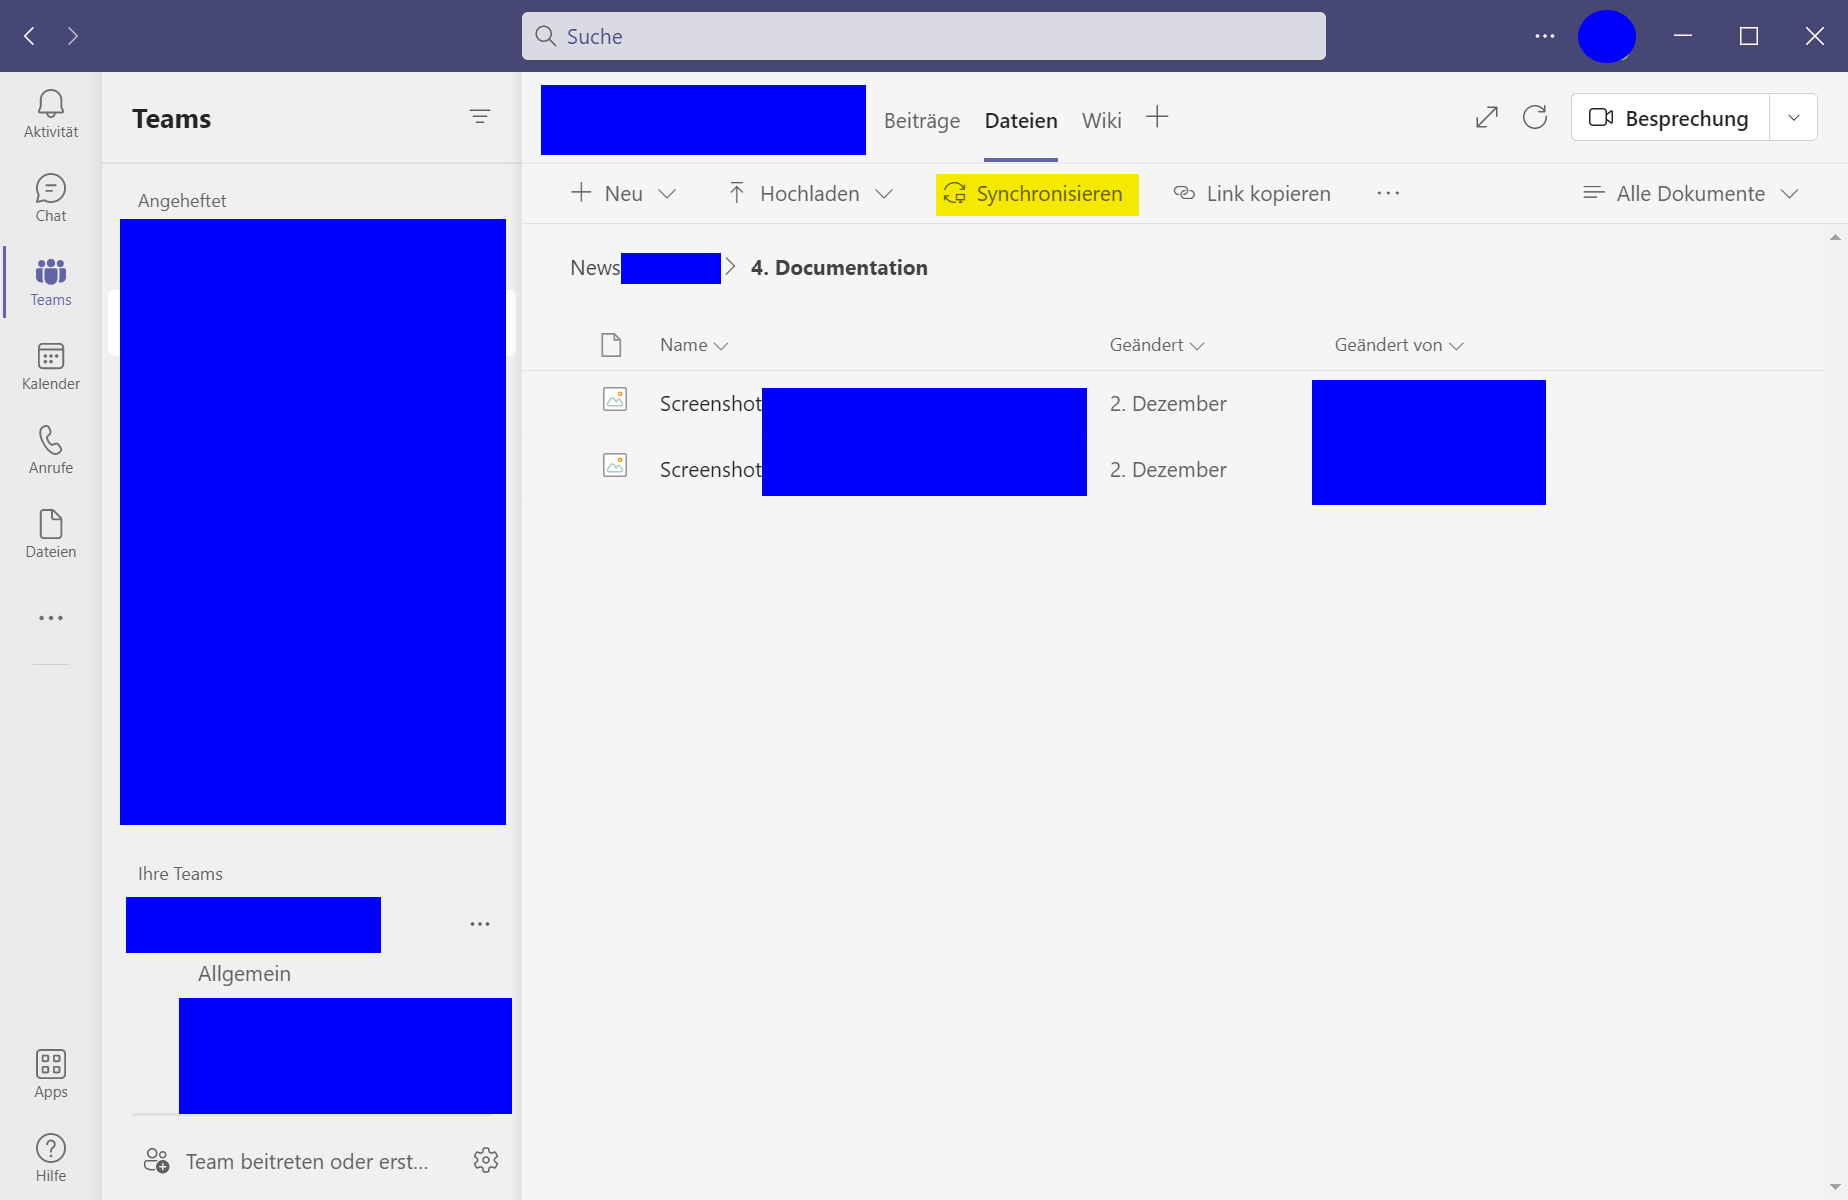1848x1200 pixels.
Task: Open the Aktivität notifications bell
Action: pyautogui.click(x=51, y=114)
